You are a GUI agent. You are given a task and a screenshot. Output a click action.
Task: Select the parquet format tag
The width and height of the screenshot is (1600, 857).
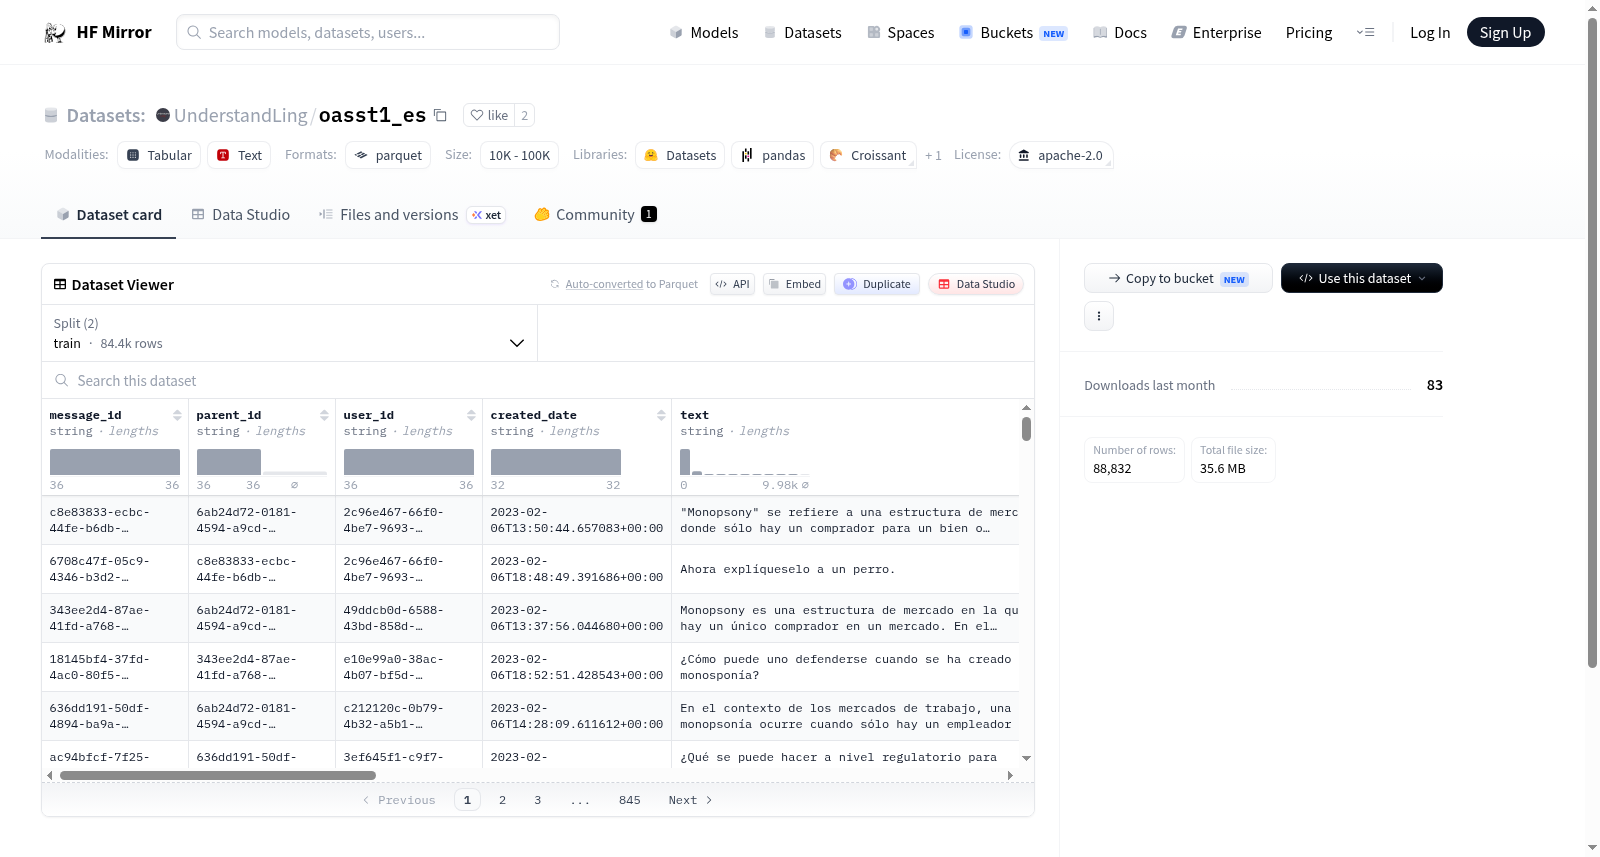388,155
